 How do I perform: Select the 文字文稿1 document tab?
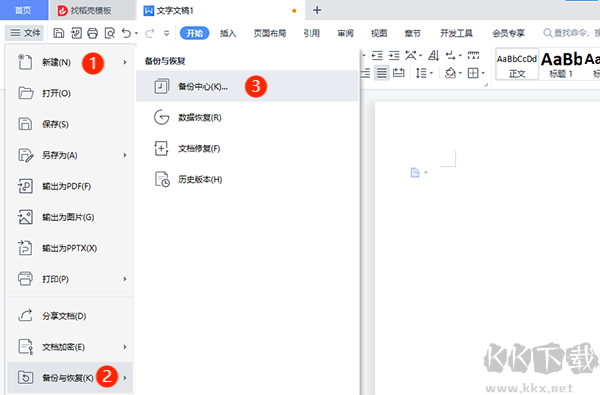pyautogui.click(x=220, y=10)
